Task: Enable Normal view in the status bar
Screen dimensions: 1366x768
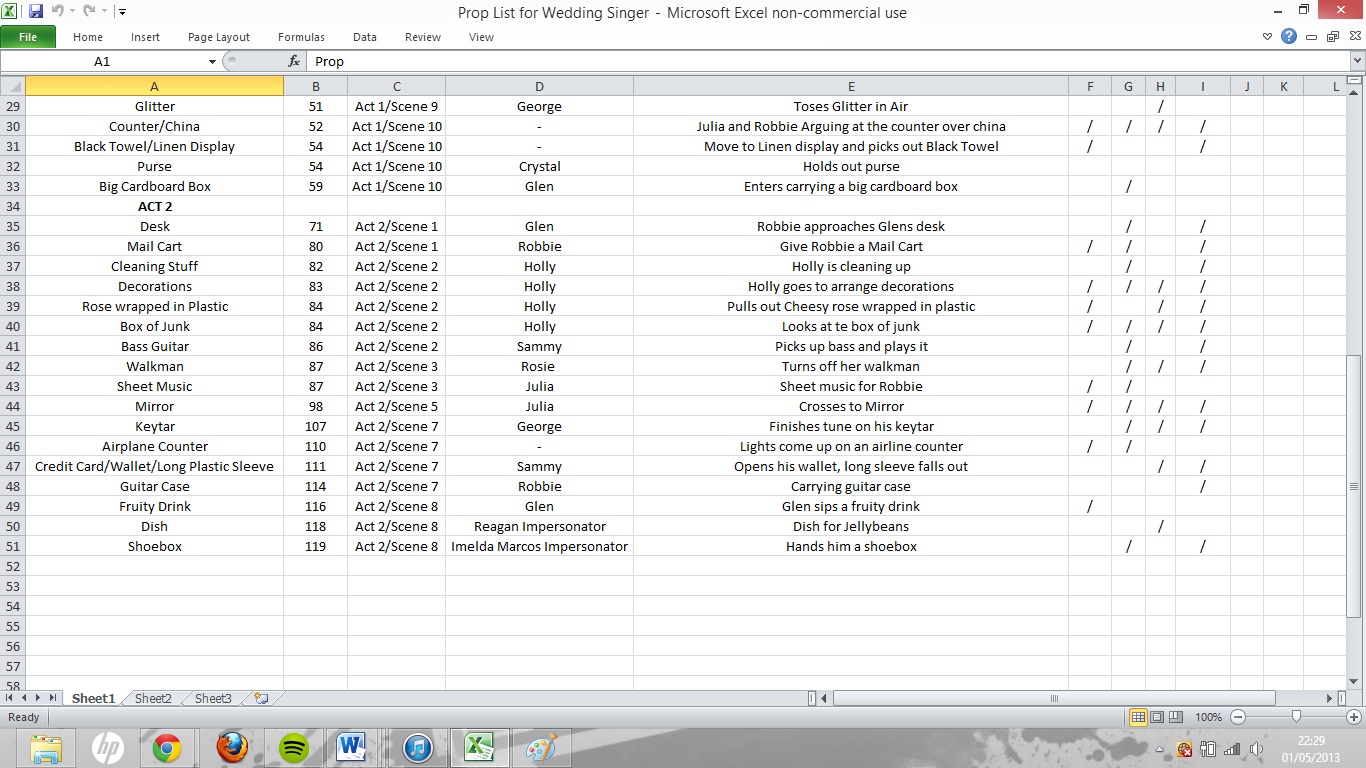Action: tap(1138, 717)
